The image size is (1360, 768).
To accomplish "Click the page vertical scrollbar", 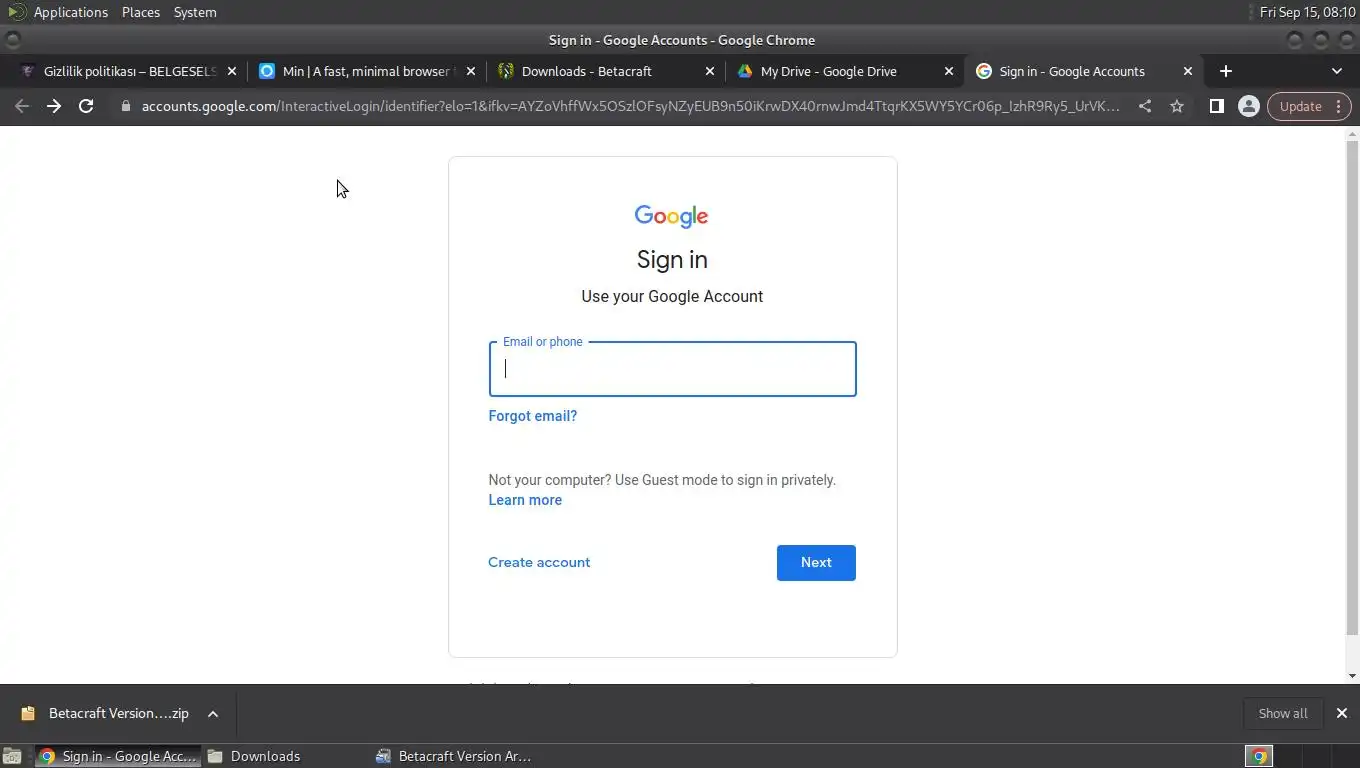I will coord(1352,388).
